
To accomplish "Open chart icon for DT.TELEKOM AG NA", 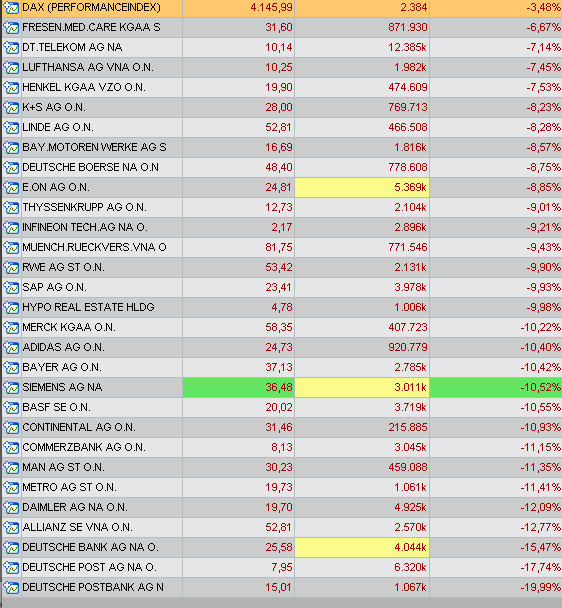I will [12, 48].
